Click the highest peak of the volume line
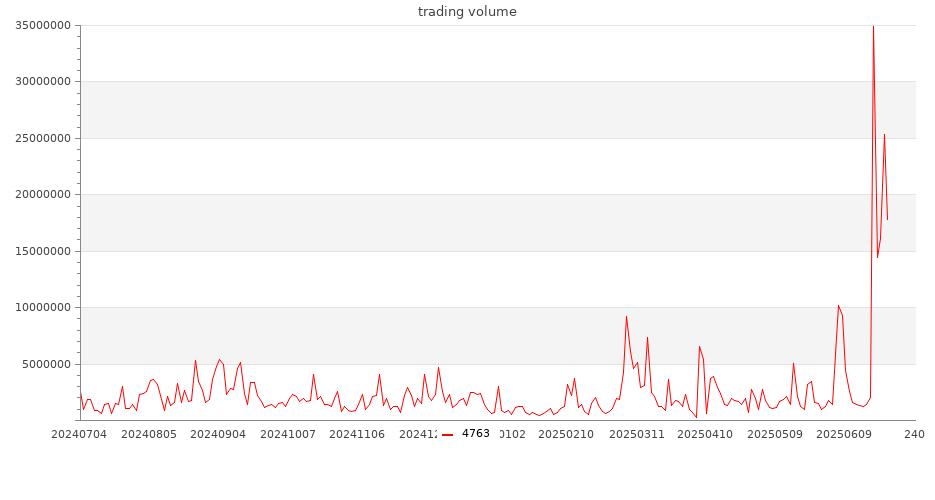The height and width of the screenshot is (500, 935). tap(873, 27)
